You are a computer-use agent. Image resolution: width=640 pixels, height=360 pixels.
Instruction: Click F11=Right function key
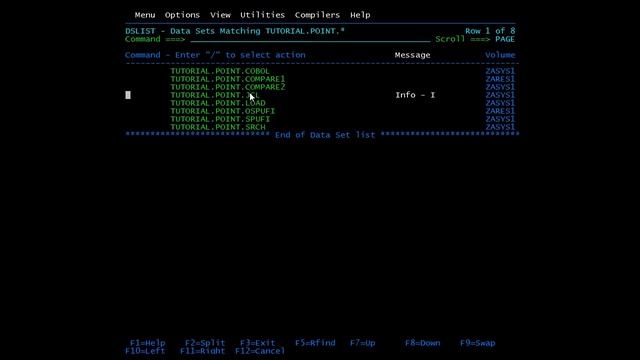(x=202, y=351)
